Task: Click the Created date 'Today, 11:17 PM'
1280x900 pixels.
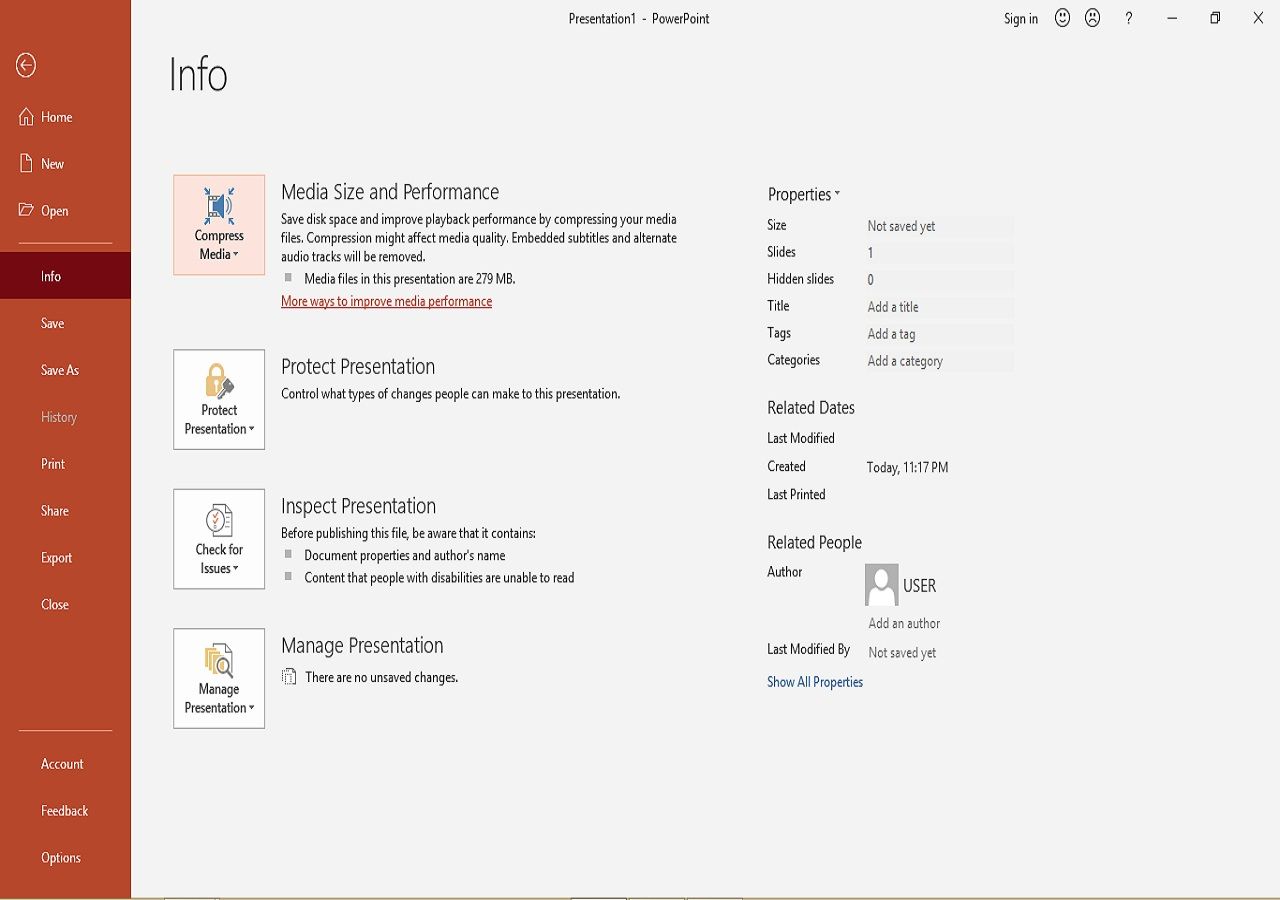Action: (x=908, y=467)
